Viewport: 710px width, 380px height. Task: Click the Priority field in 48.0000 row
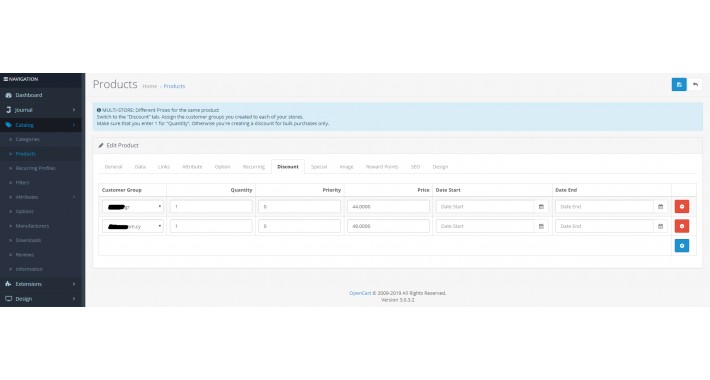[x=299, y=226]
